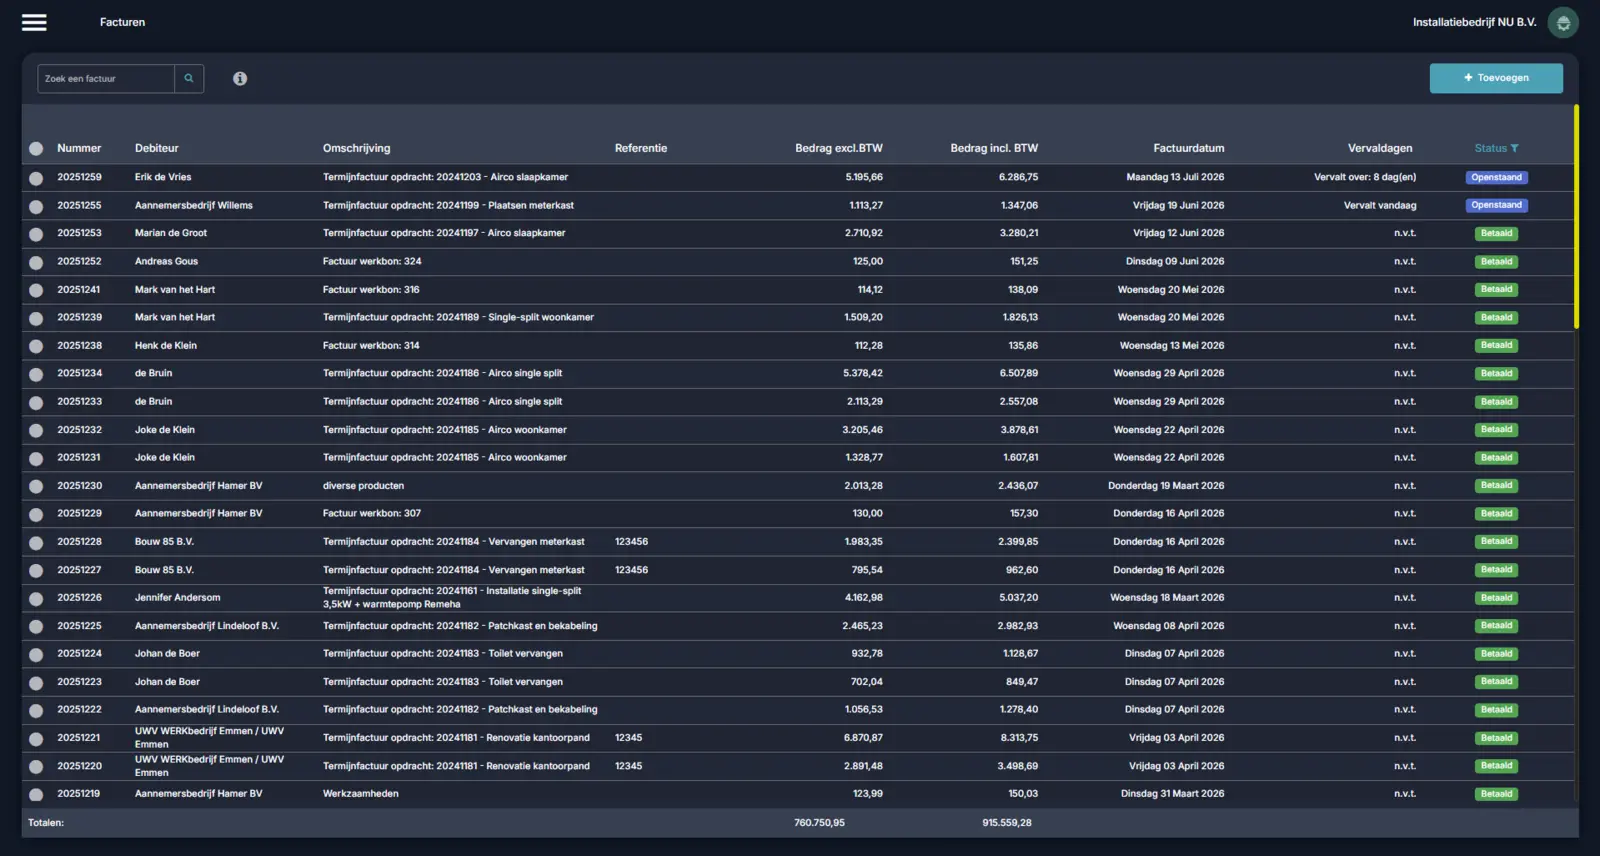Click debtor name Erik de Vries

click(163, 177)
